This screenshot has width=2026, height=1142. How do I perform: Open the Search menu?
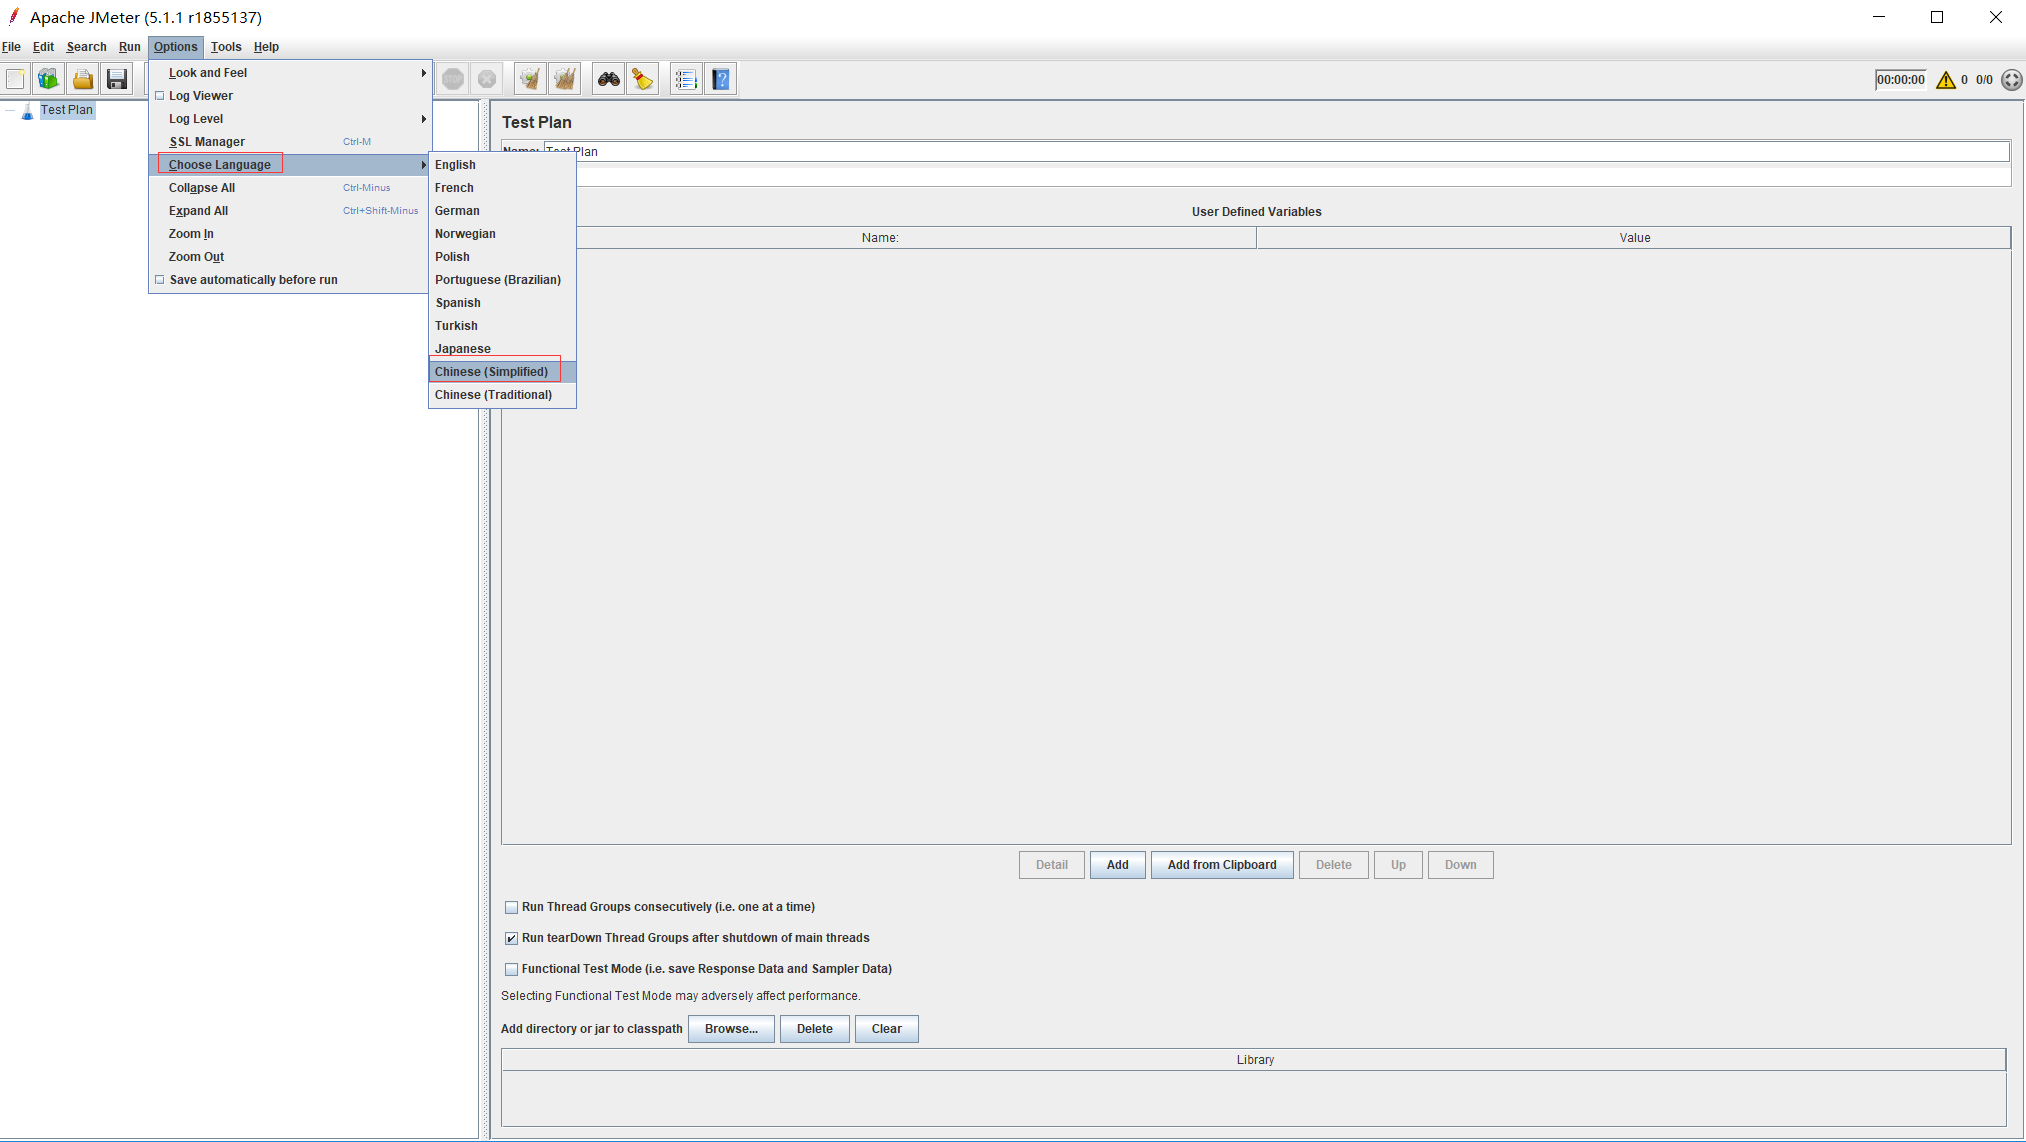pyautogui.click(x=86, y=47)
